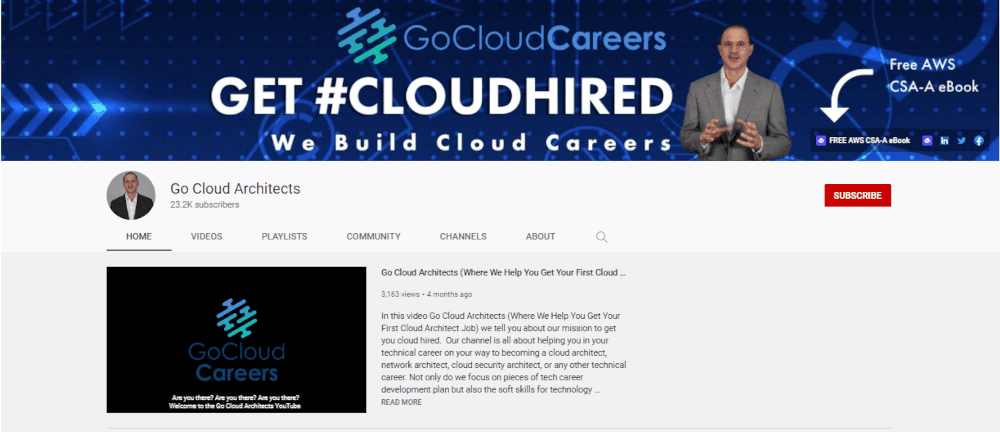This screenshot has height=432, width=1000.
Task: Play the featured GoCloud Careers video thumbnail
Action: 236,339
